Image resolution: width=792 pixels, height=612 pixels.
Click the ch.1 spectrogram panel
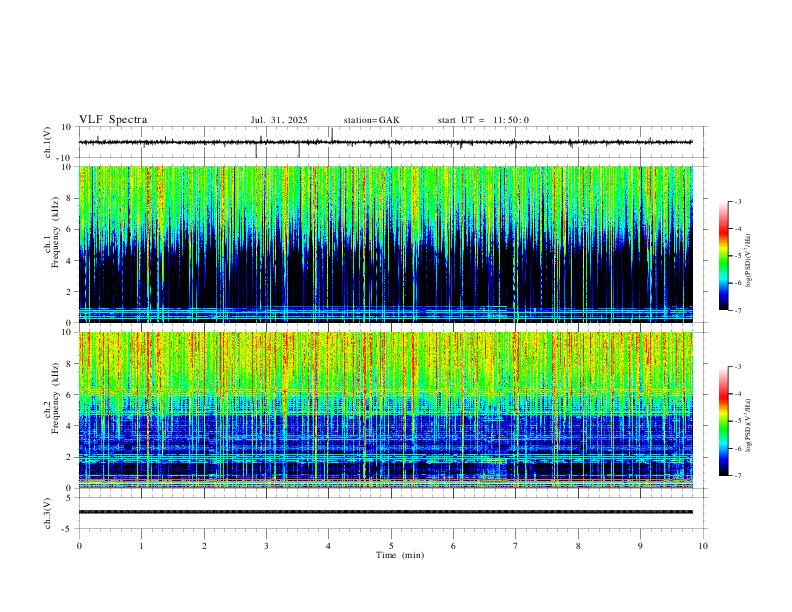(386, 244)
